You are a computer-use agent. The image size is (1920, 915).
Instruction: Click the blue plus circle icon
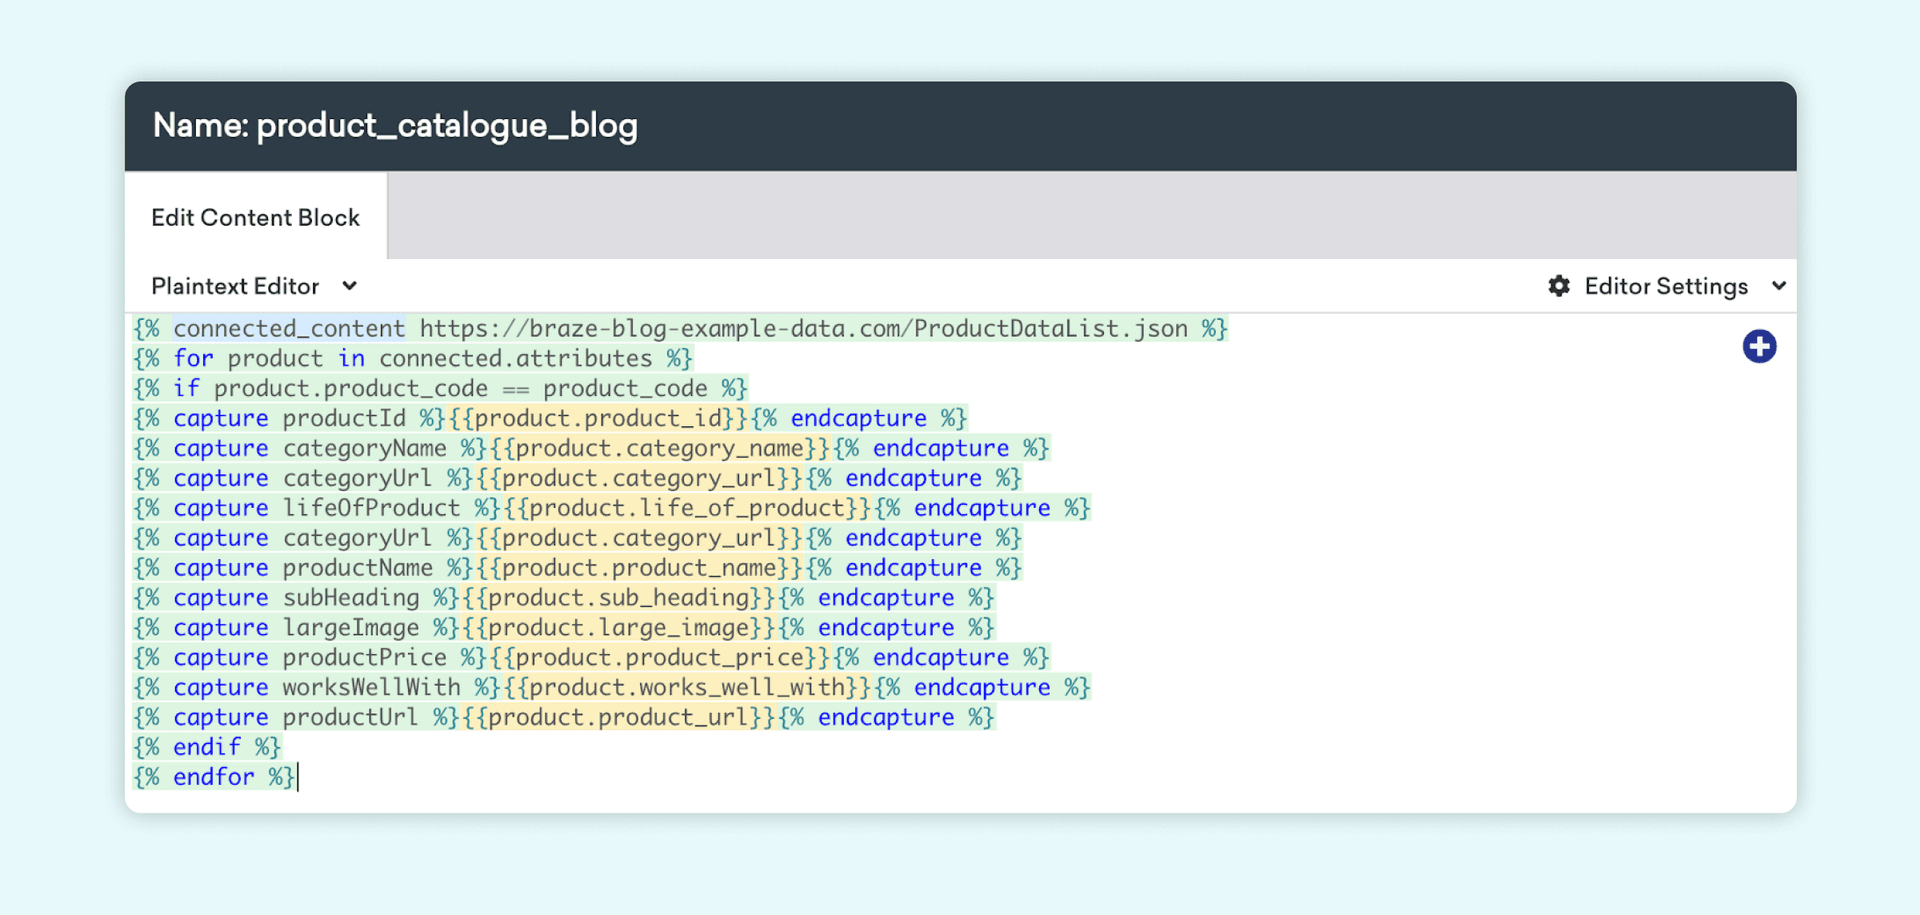pos(1759,347)
